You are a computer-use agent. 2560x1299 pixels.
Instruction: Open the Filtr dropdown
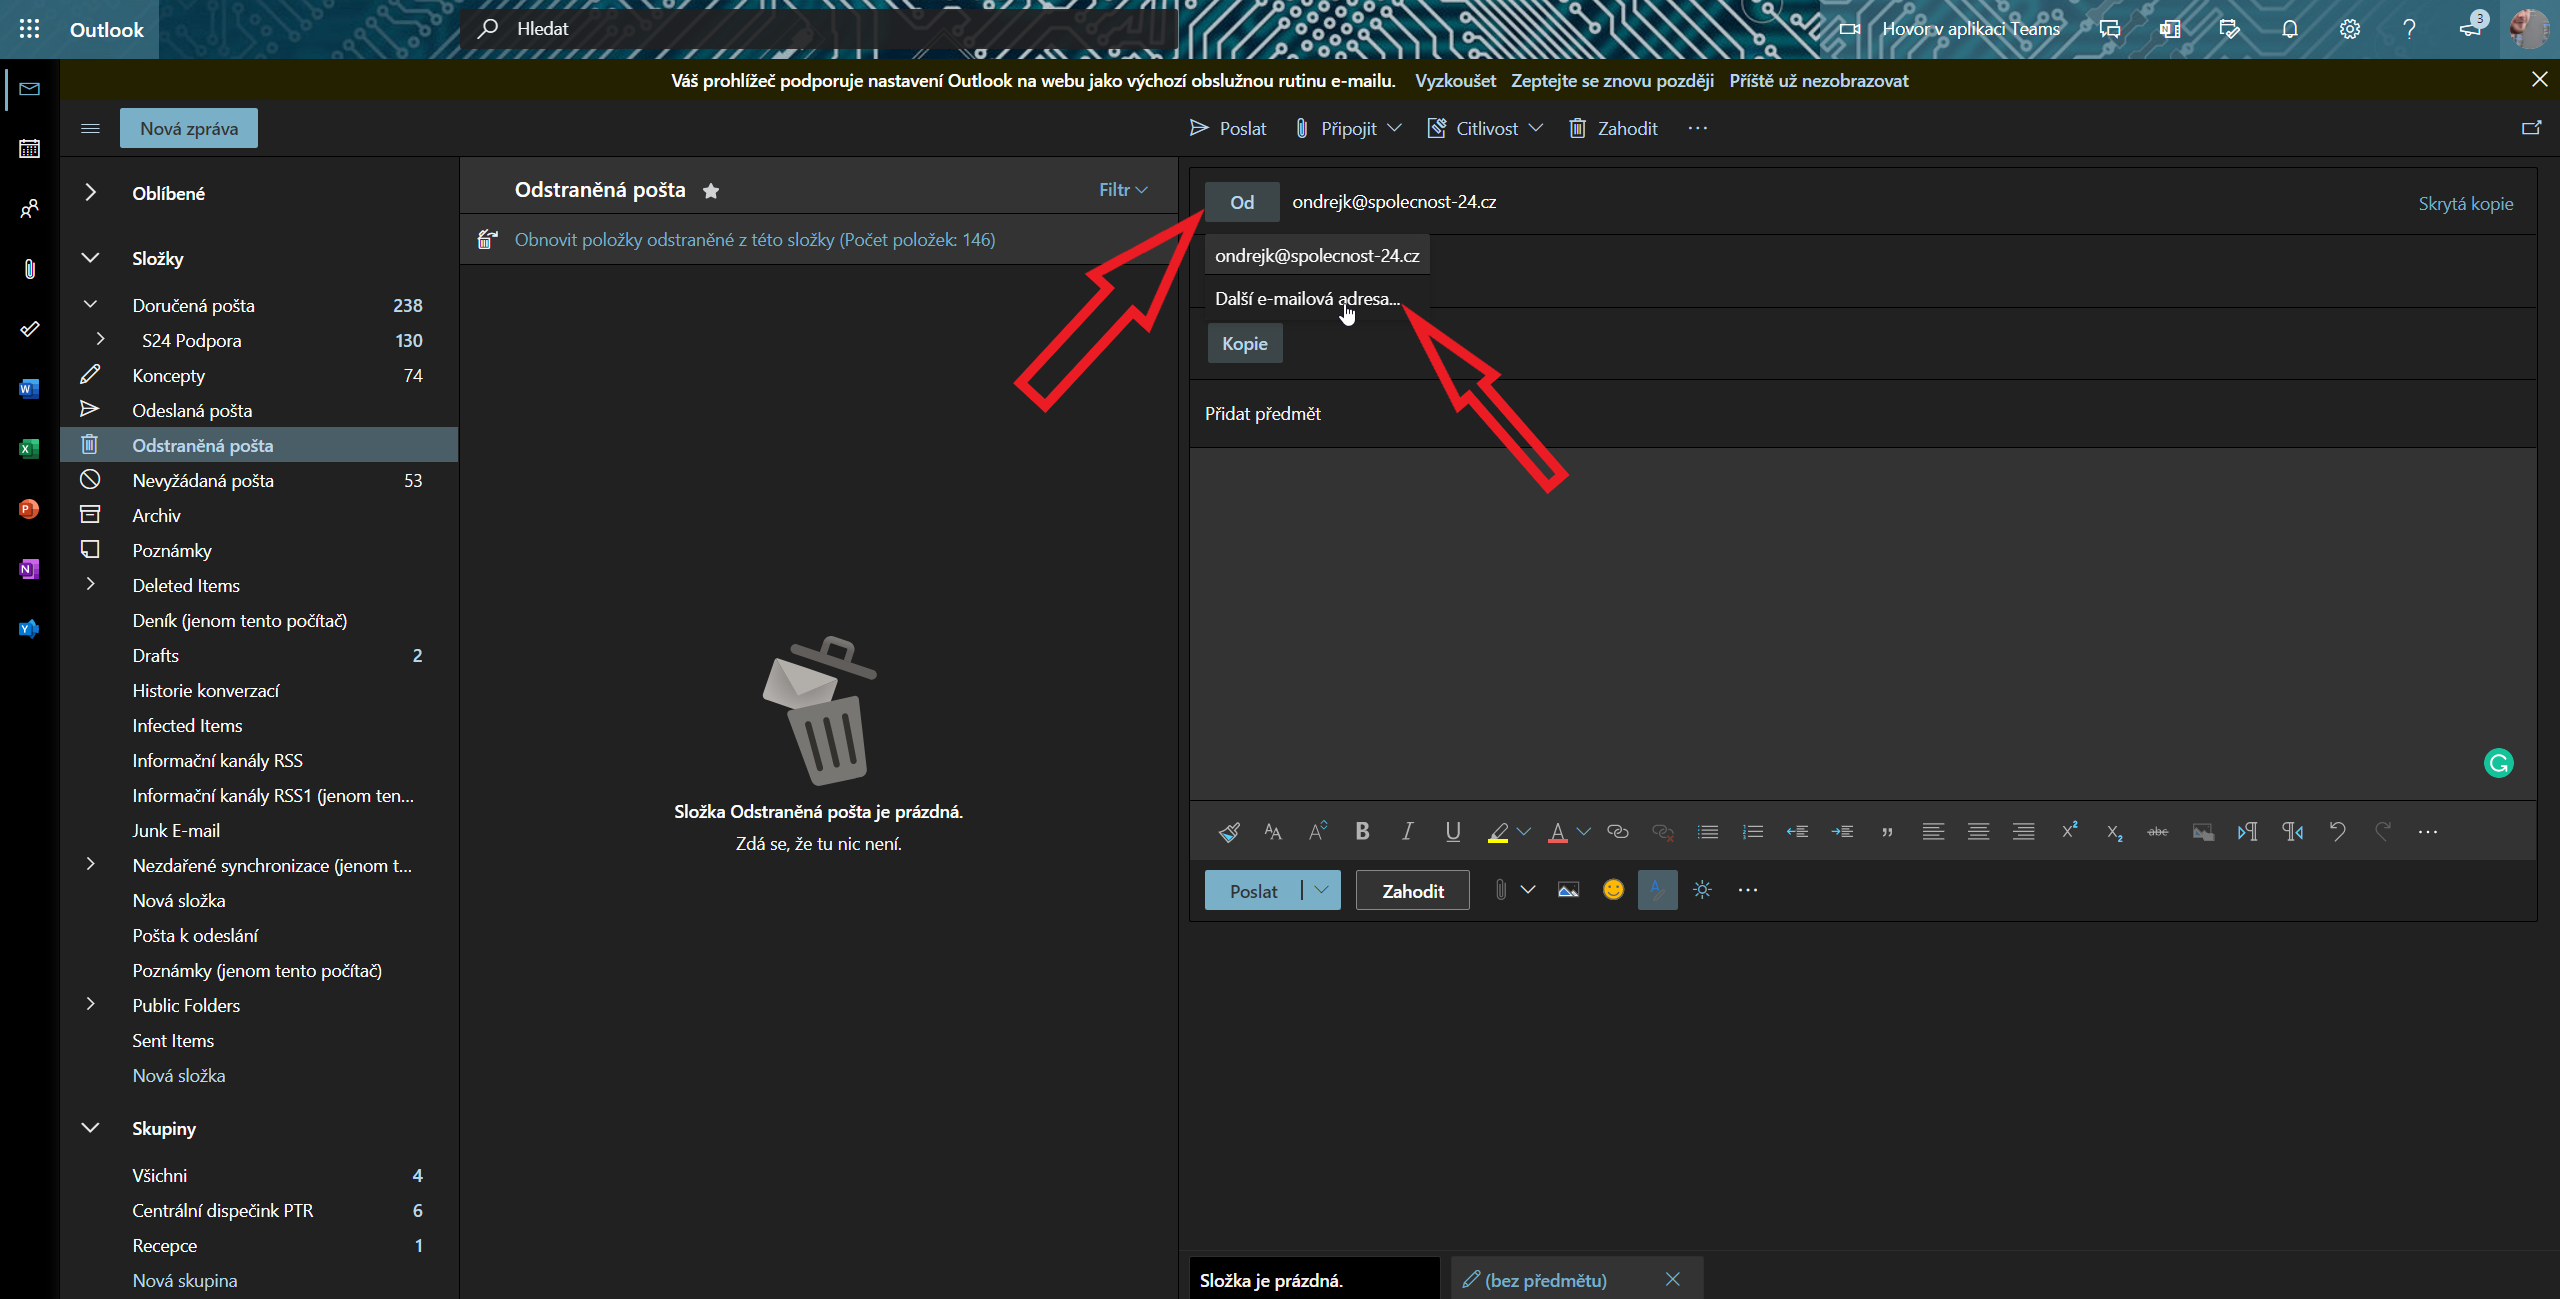(1122, 190)
